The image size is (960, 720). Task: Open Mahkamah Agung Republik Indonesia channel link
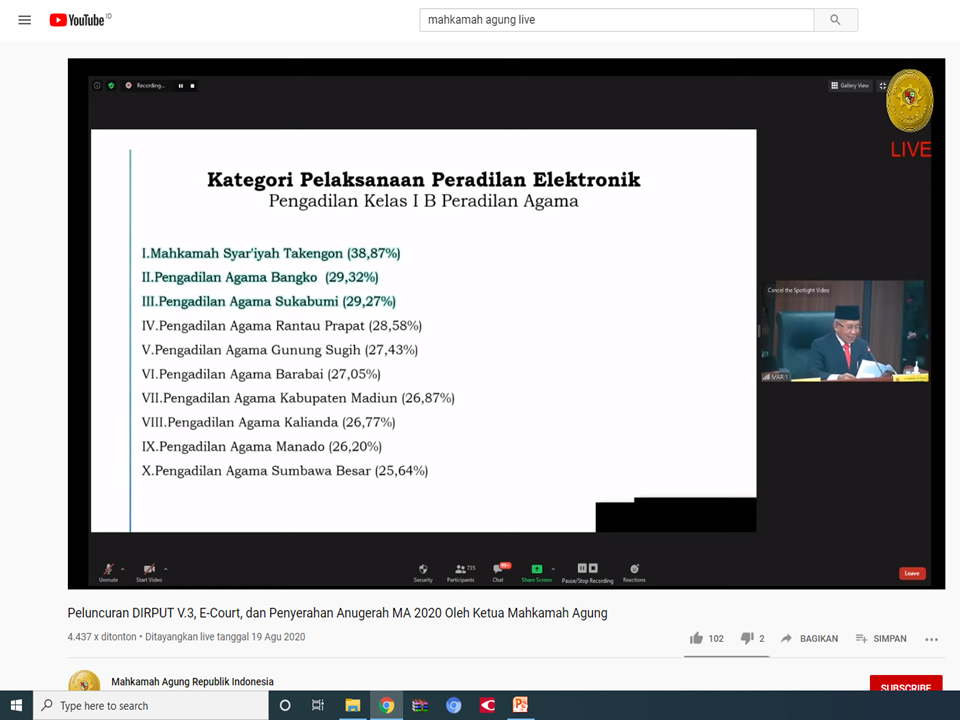point(192,682)
